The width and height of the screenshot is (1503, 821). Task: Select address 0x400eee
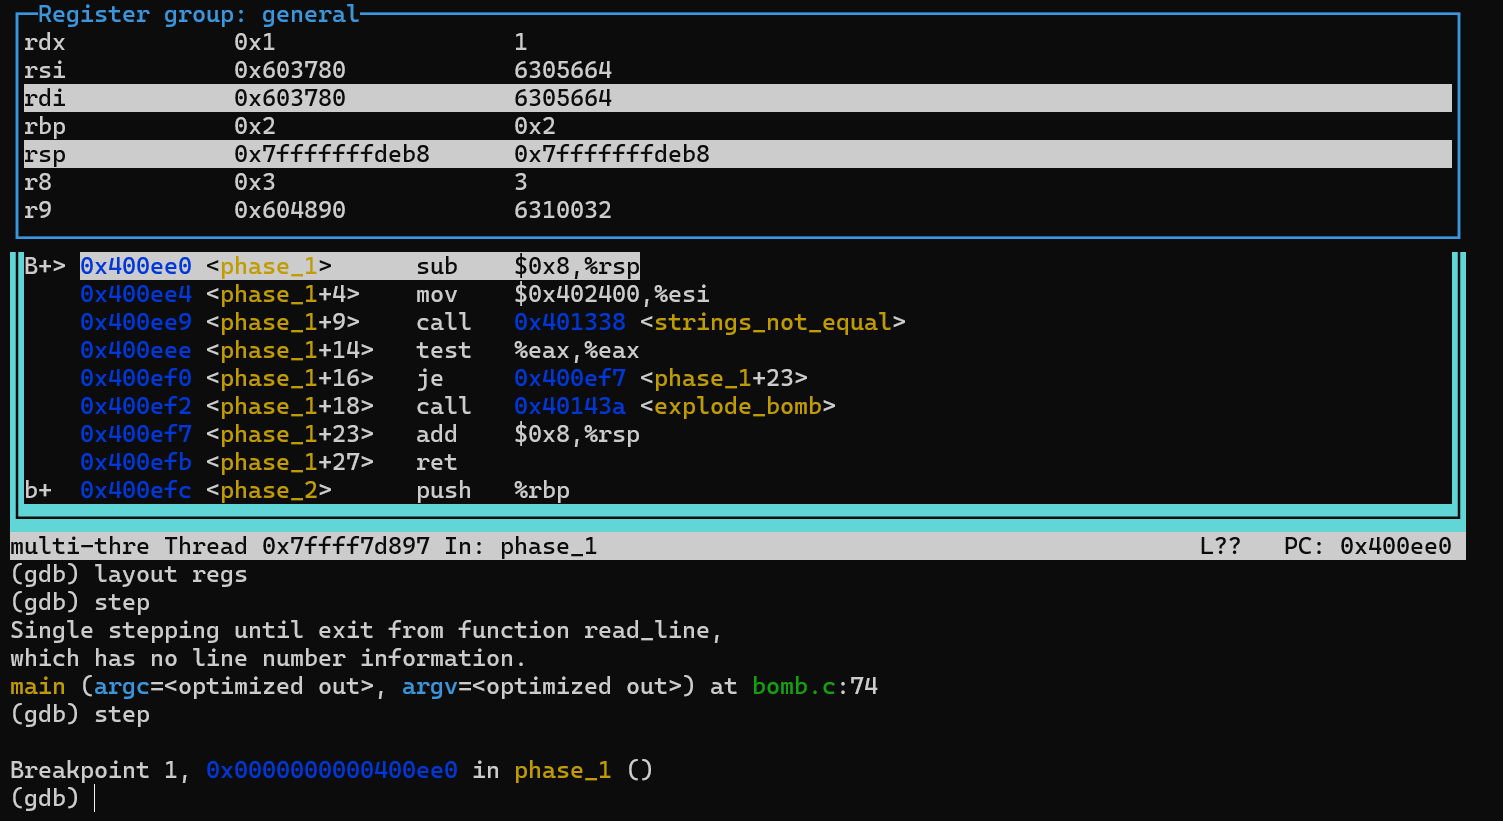coord(136,350)
